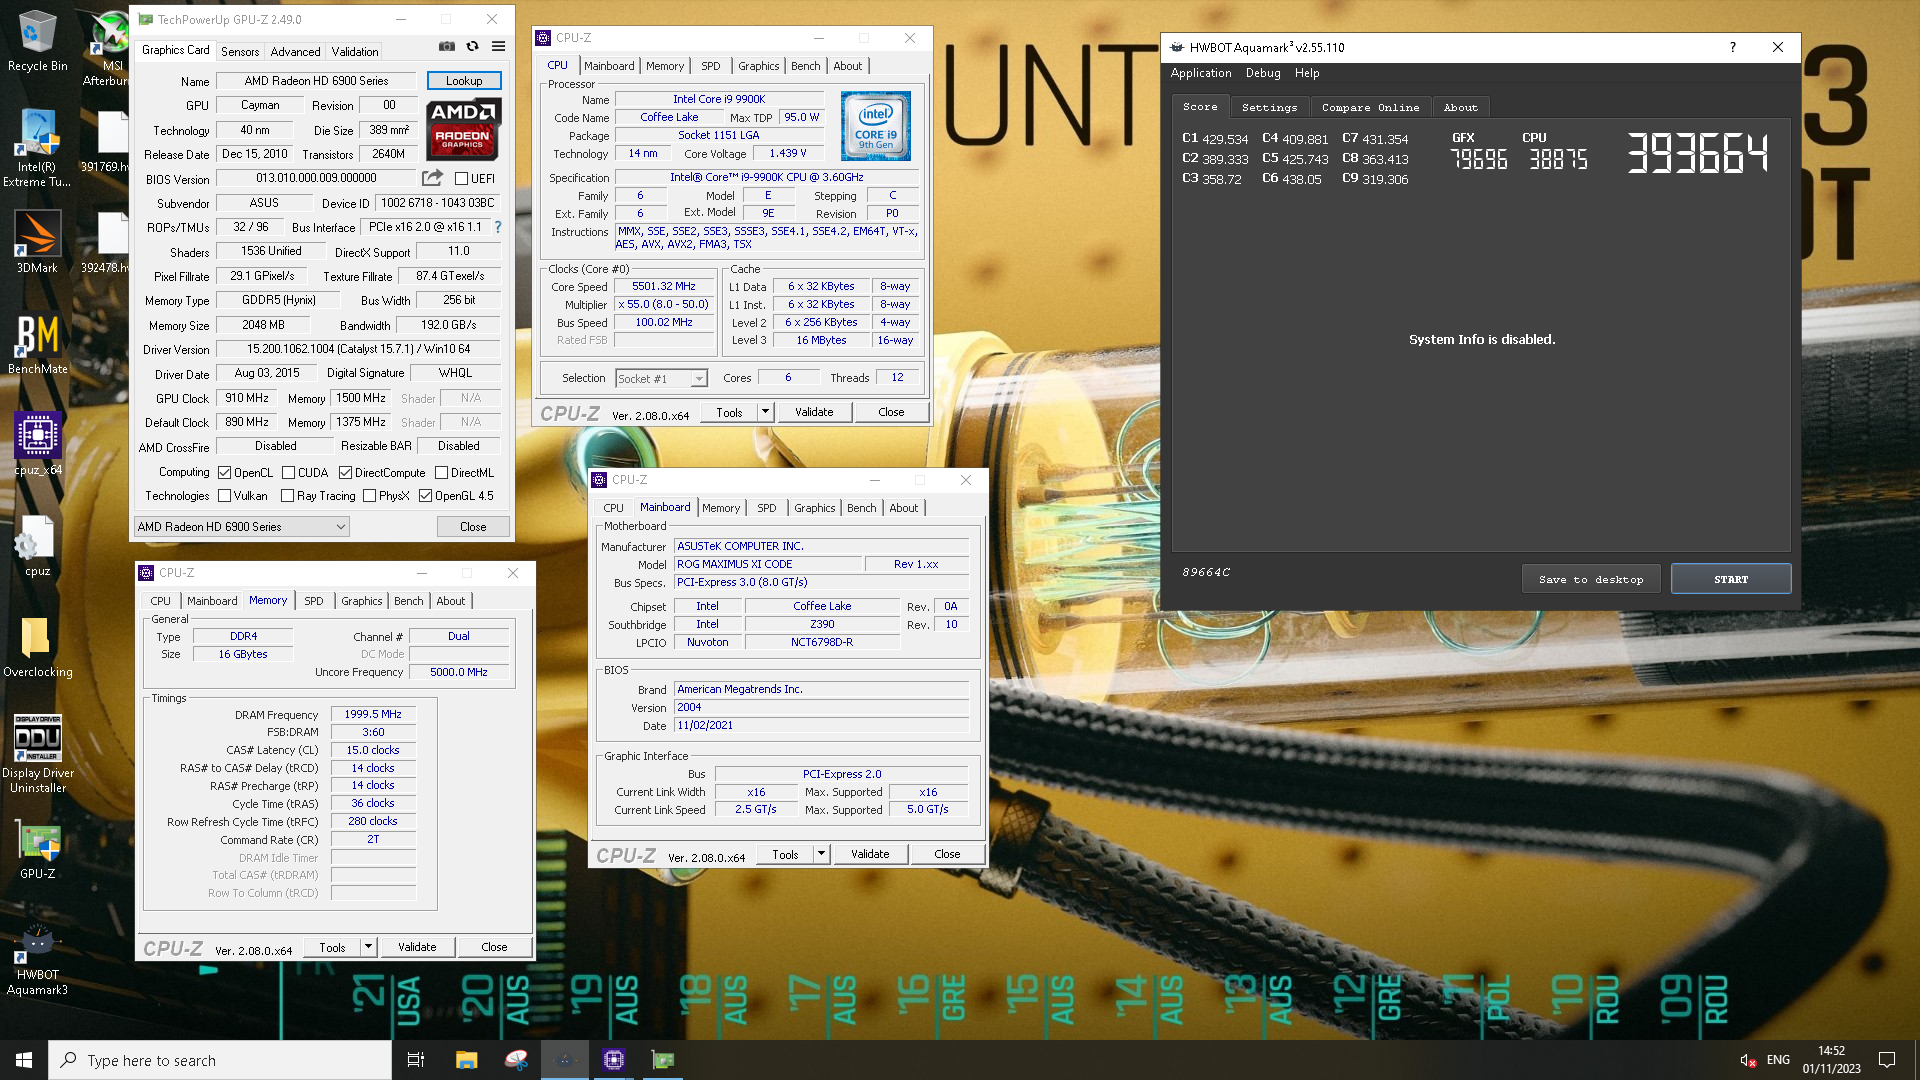
Task: Click the Intel Core i9 logo in CPU-Z
Action: (875, 126)
